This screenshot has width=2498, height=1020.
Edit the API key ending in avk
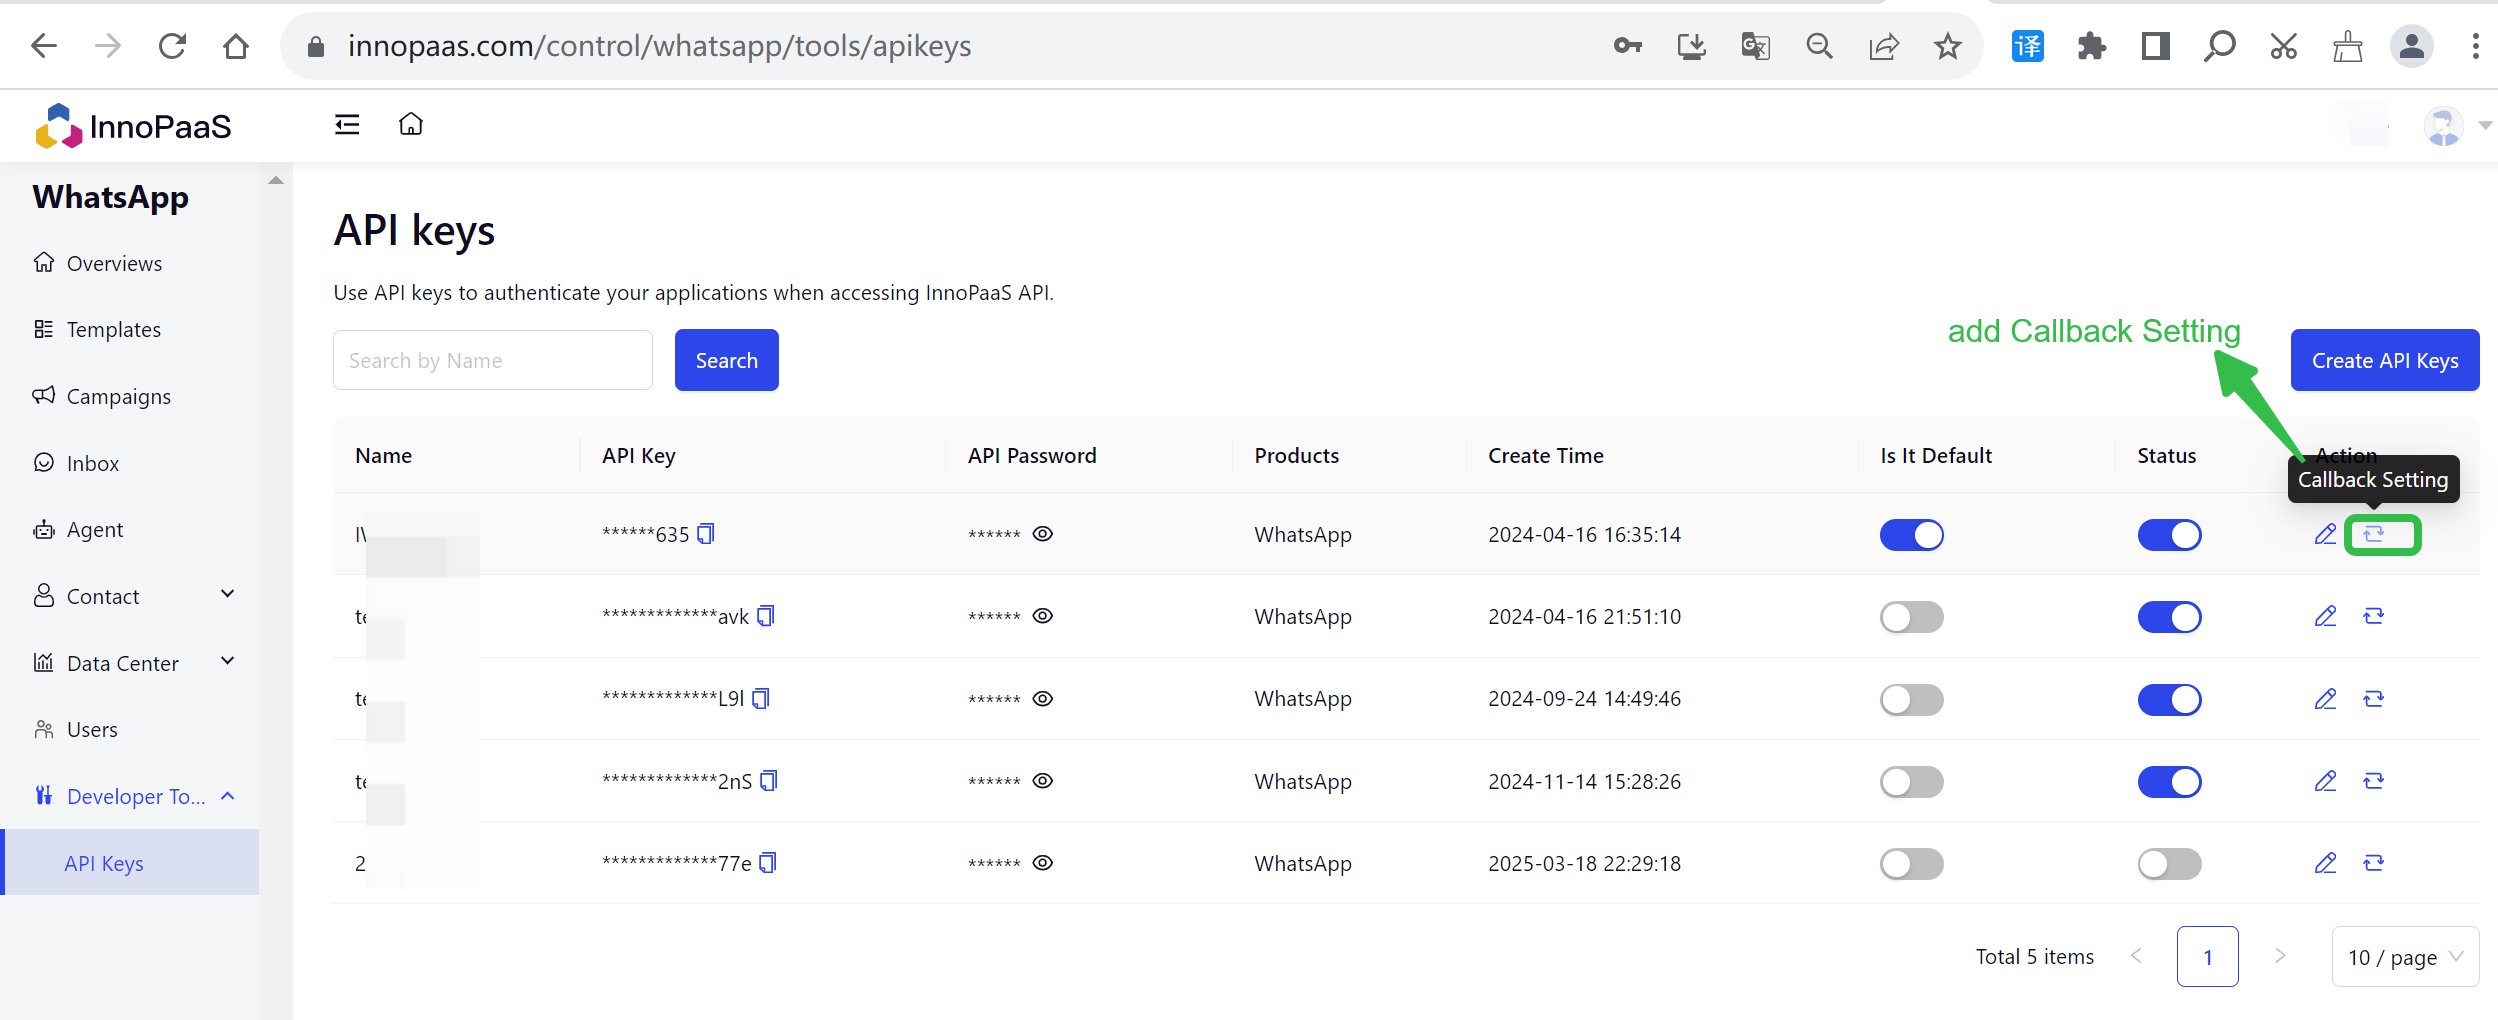pyautogui.click(x=2326, y=616)
